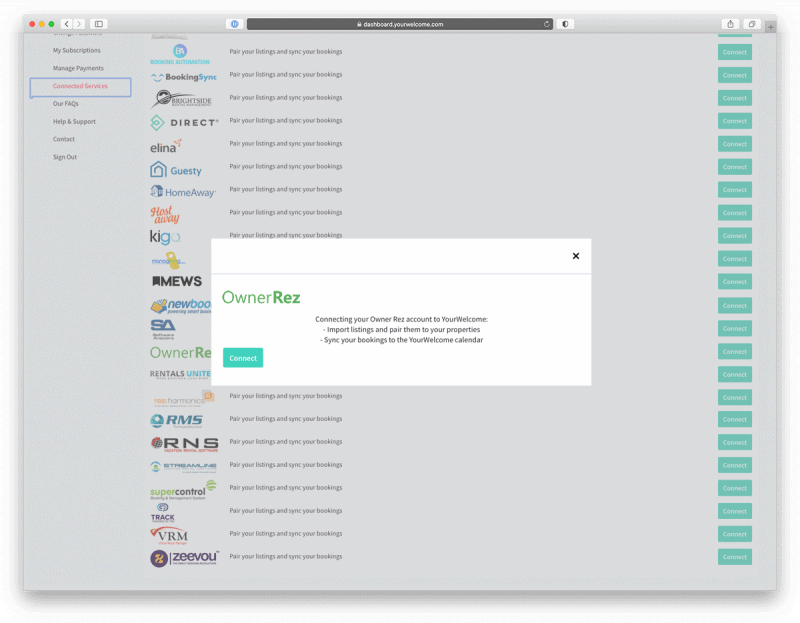
Task: Click the Safari back arrow
Action: (66, 24)
